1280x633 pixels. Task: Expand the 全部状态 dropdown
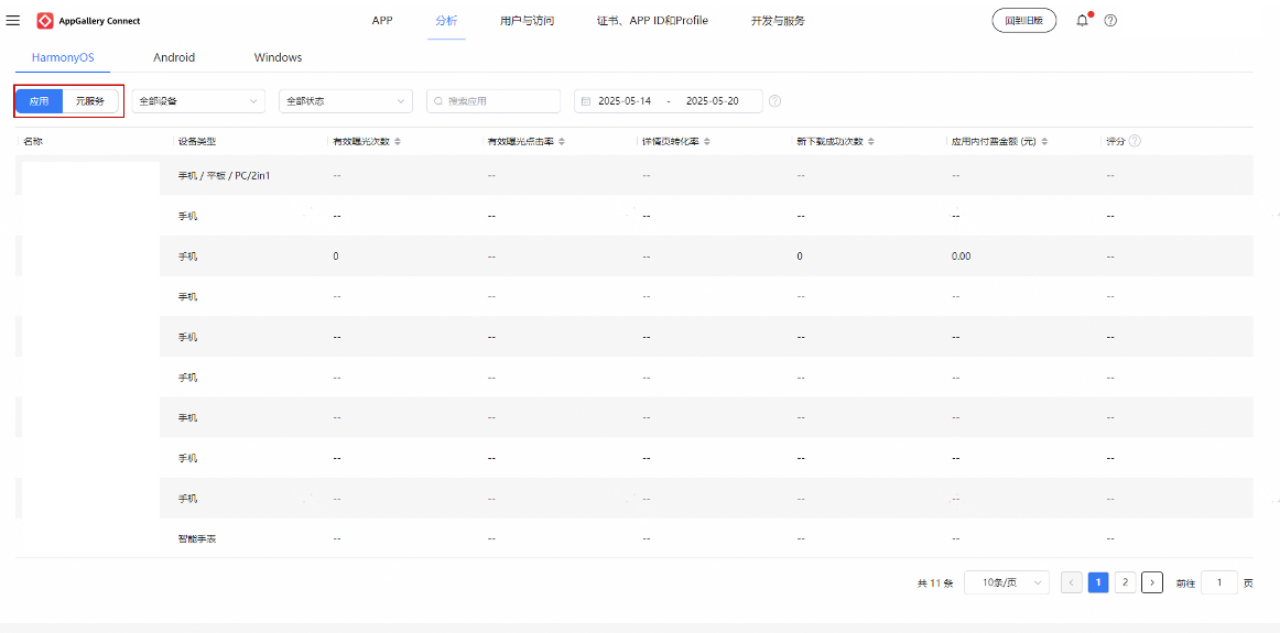pyautogui.click(x=345, y=101)
